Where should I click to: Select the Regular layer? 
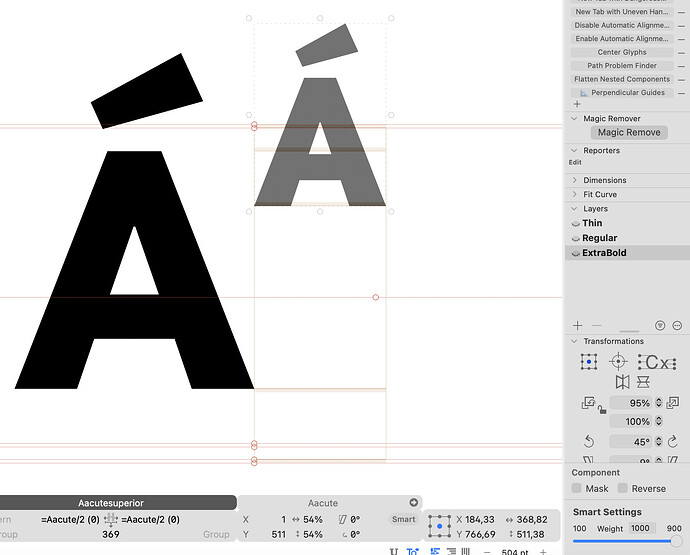click(x=599, y=238)
